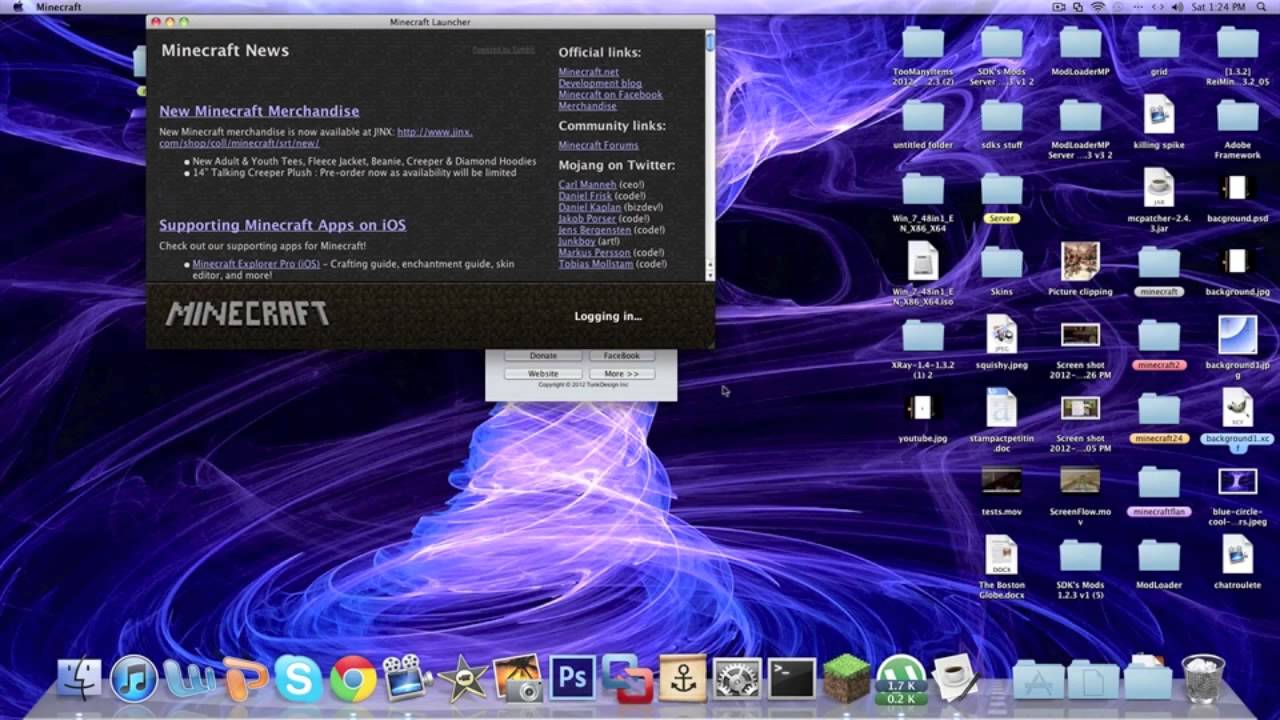Image resolution: width=1280 pixels, height=720 pixels.
Task: Click the Website button in background window
Action: click(x=543, y=373)
